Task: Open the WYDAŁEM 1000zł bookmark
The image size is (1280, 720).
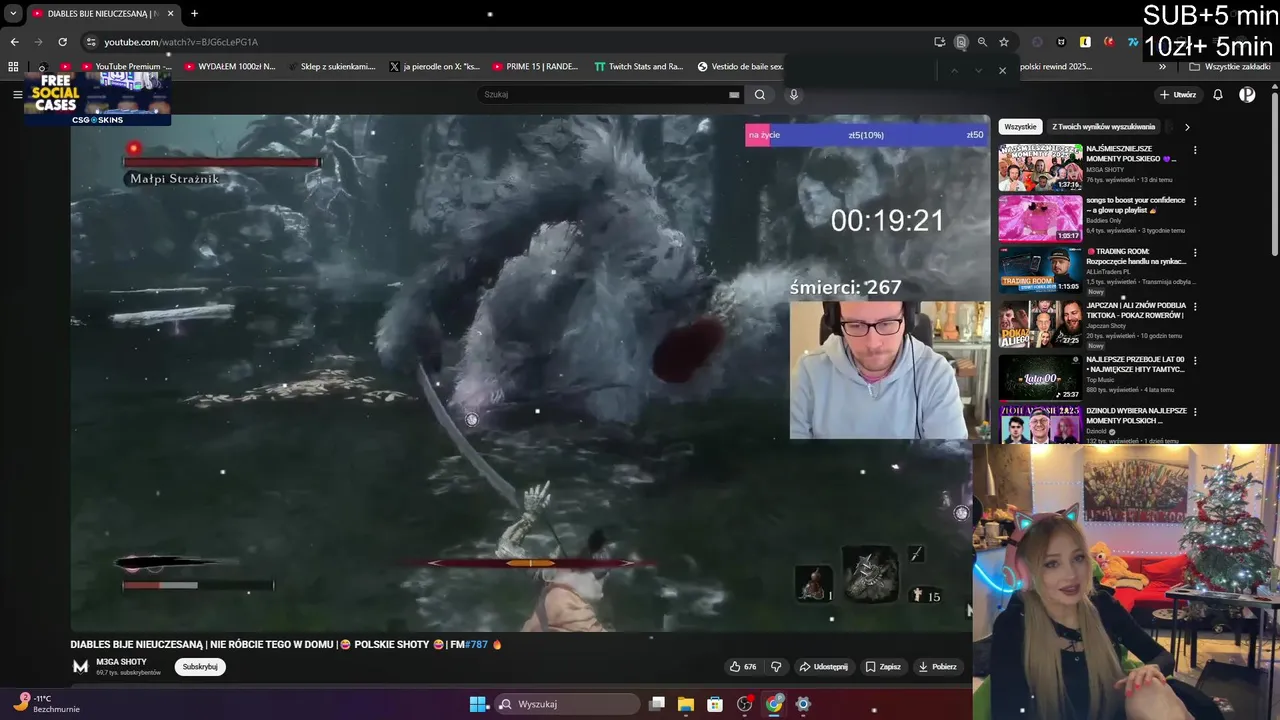Action: coord(230,67)
